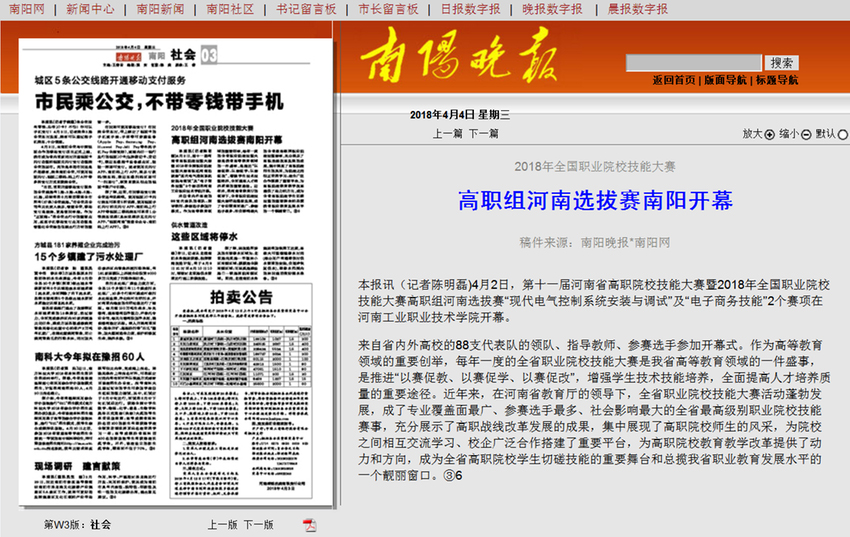Click the 第W3版:社会 page label
This screenshot has height=537, width=850.
77,525
